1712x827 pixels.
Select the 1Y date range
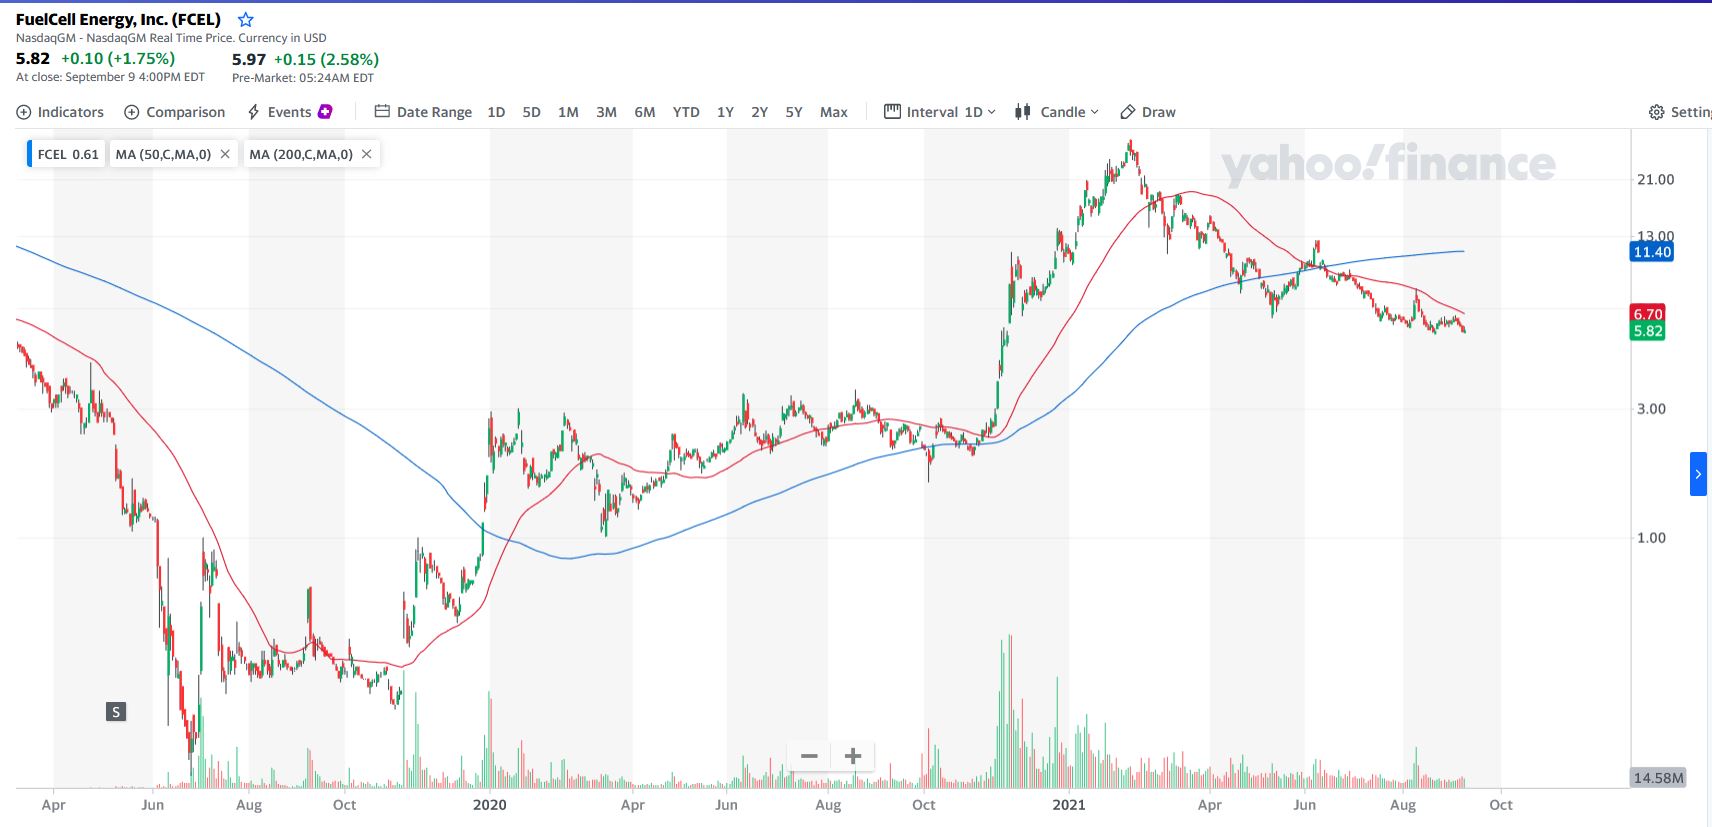point(725,112)
